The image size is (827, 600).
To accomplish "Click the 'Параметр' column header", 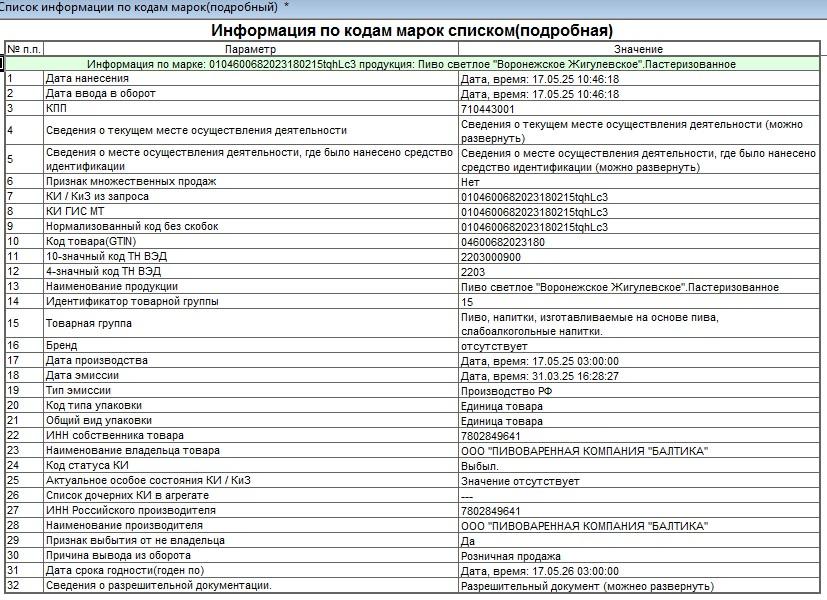I will (x=251, y=49).
